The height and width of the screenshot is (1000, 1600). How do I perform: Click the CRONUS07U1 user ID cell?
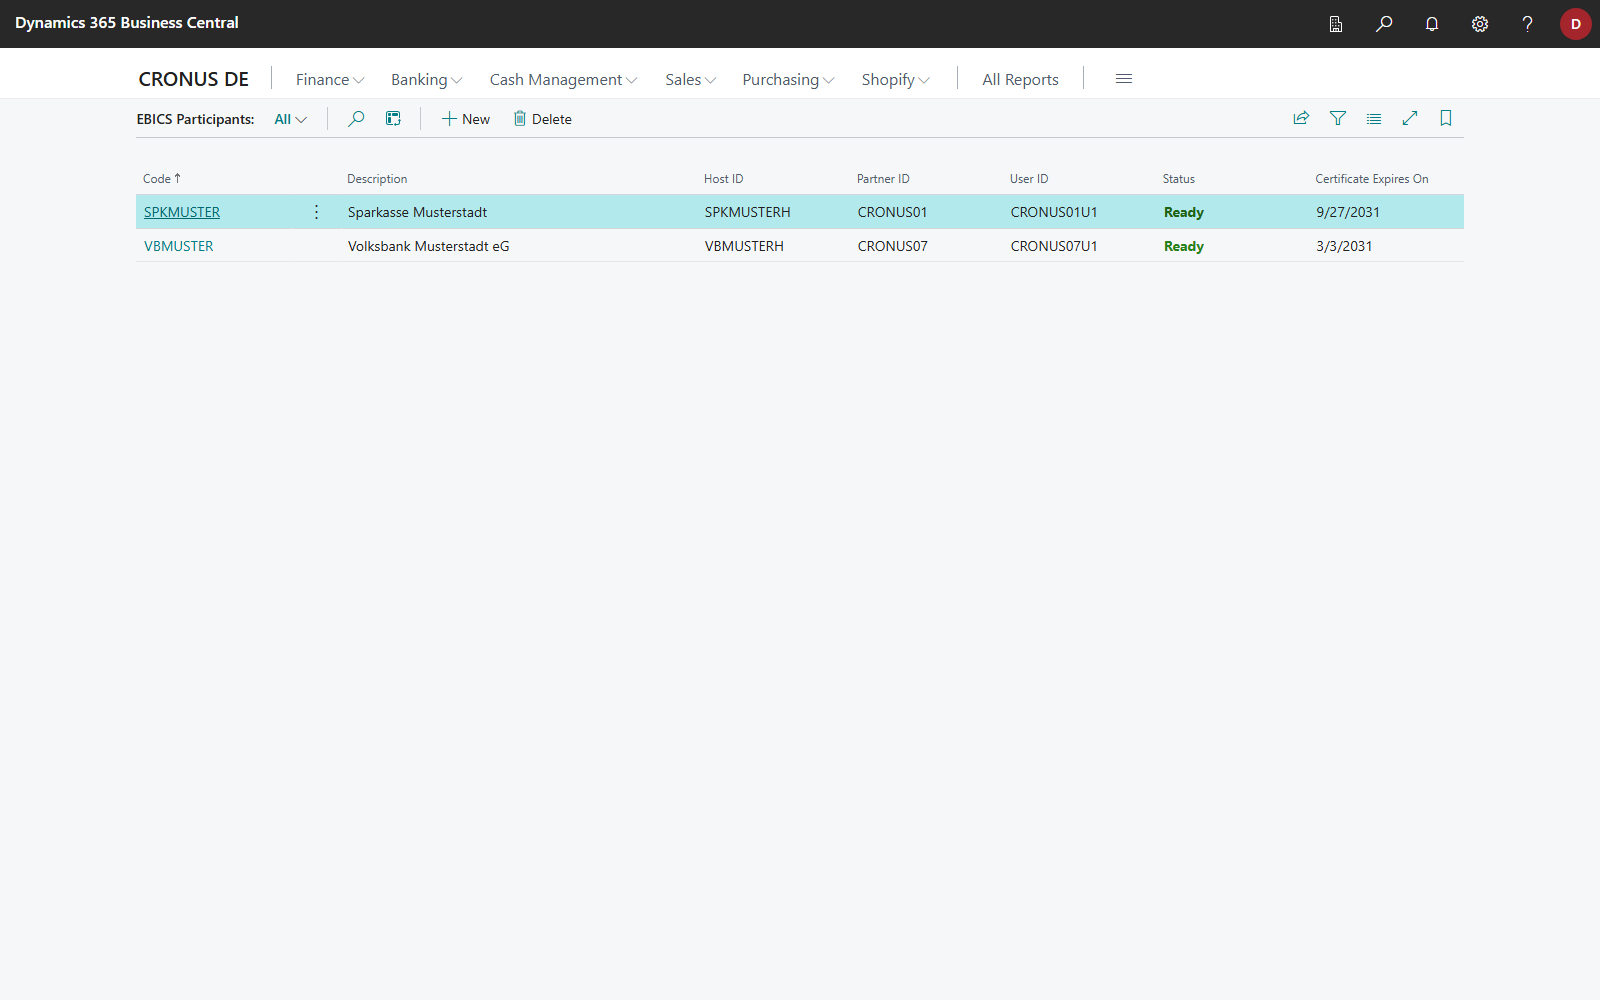coord(1054,246)
